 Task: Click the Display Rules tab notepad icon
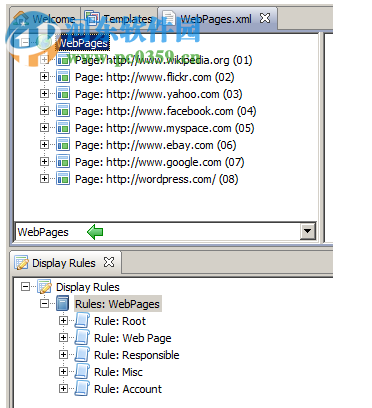22,263
